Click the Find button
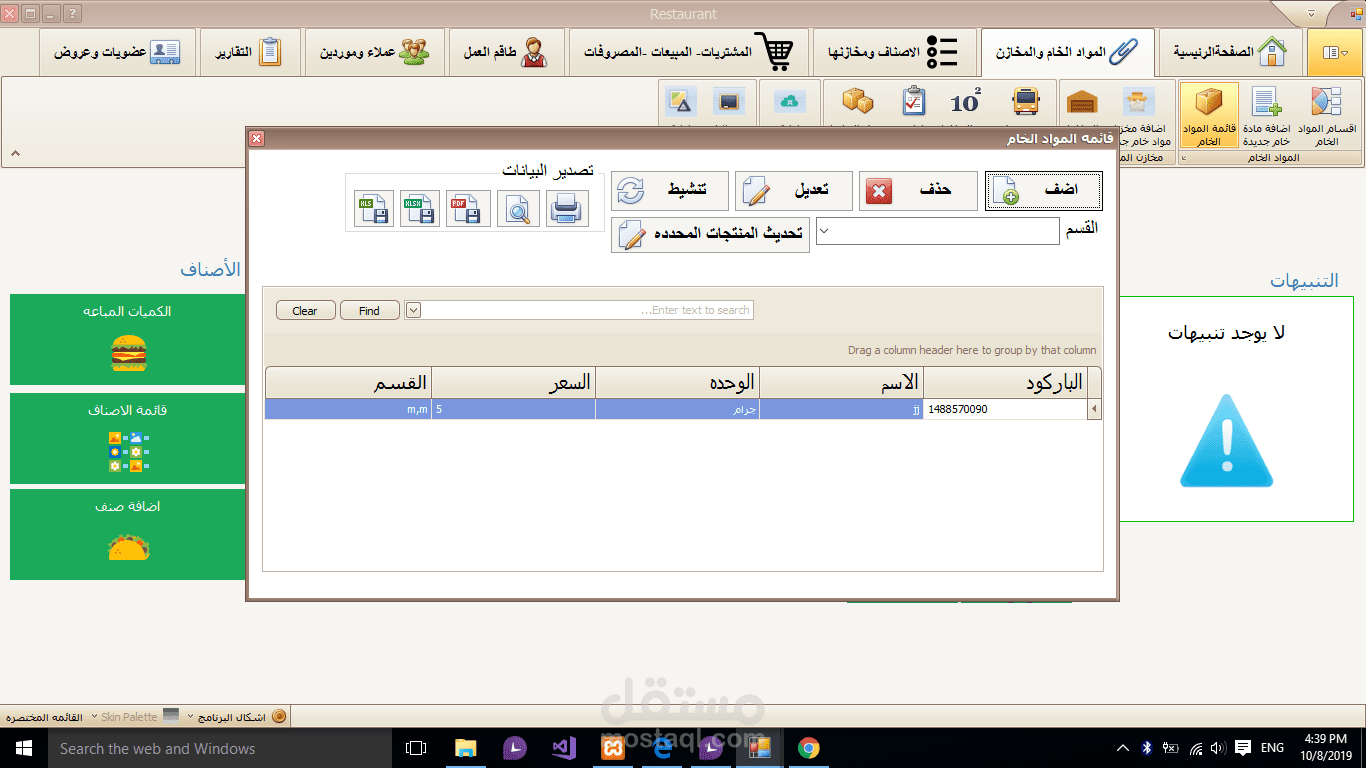This screenshot has width=1366, height=768. click(x=370, y=311)
